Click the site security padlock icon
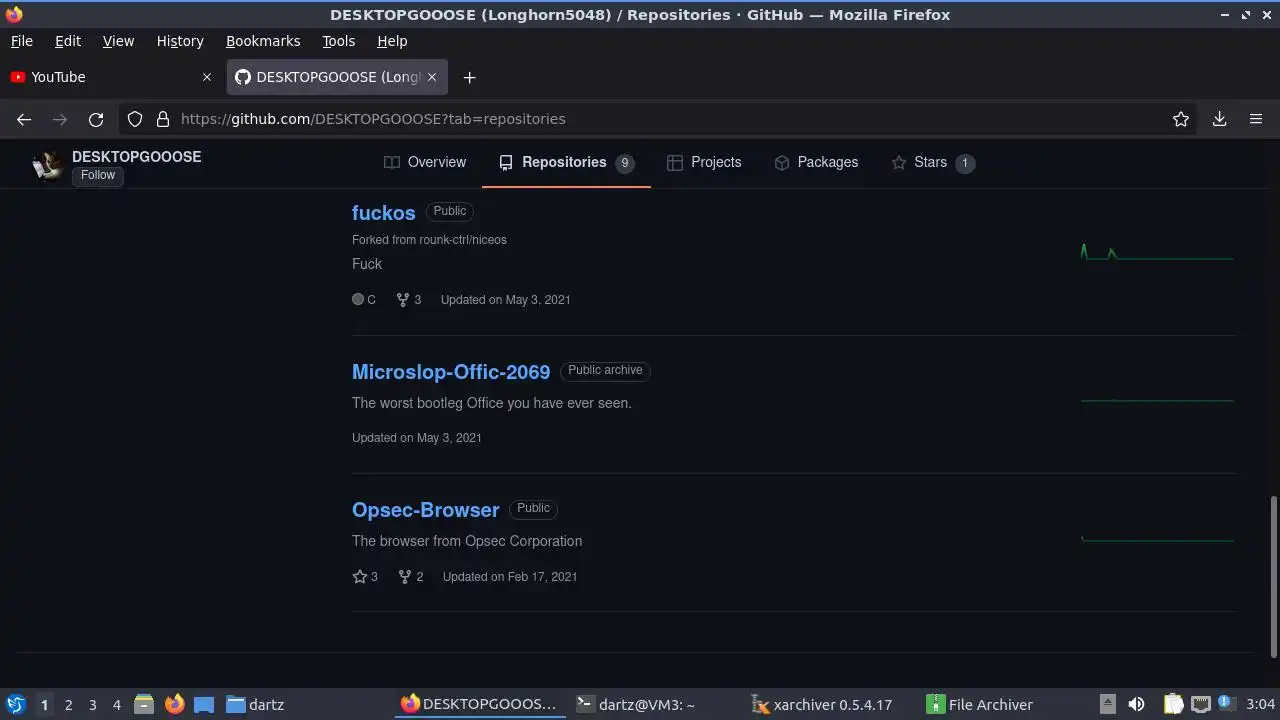The width and height of the screenshot is (1280, 720). click(x=163, y=119)
